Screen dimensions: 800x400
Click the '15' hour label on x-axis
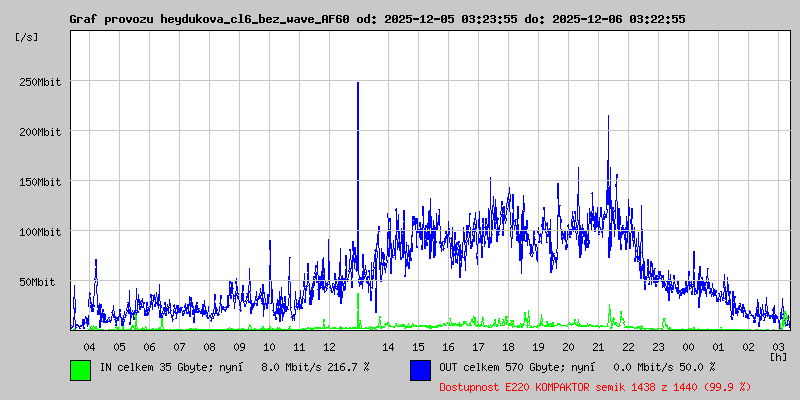(x=418, y=347)
